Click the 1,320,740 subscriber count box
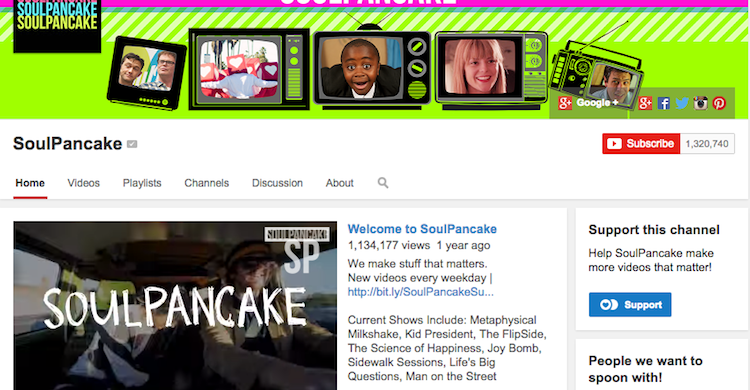The height and width of the screenshot is (390, 750). 707,144
